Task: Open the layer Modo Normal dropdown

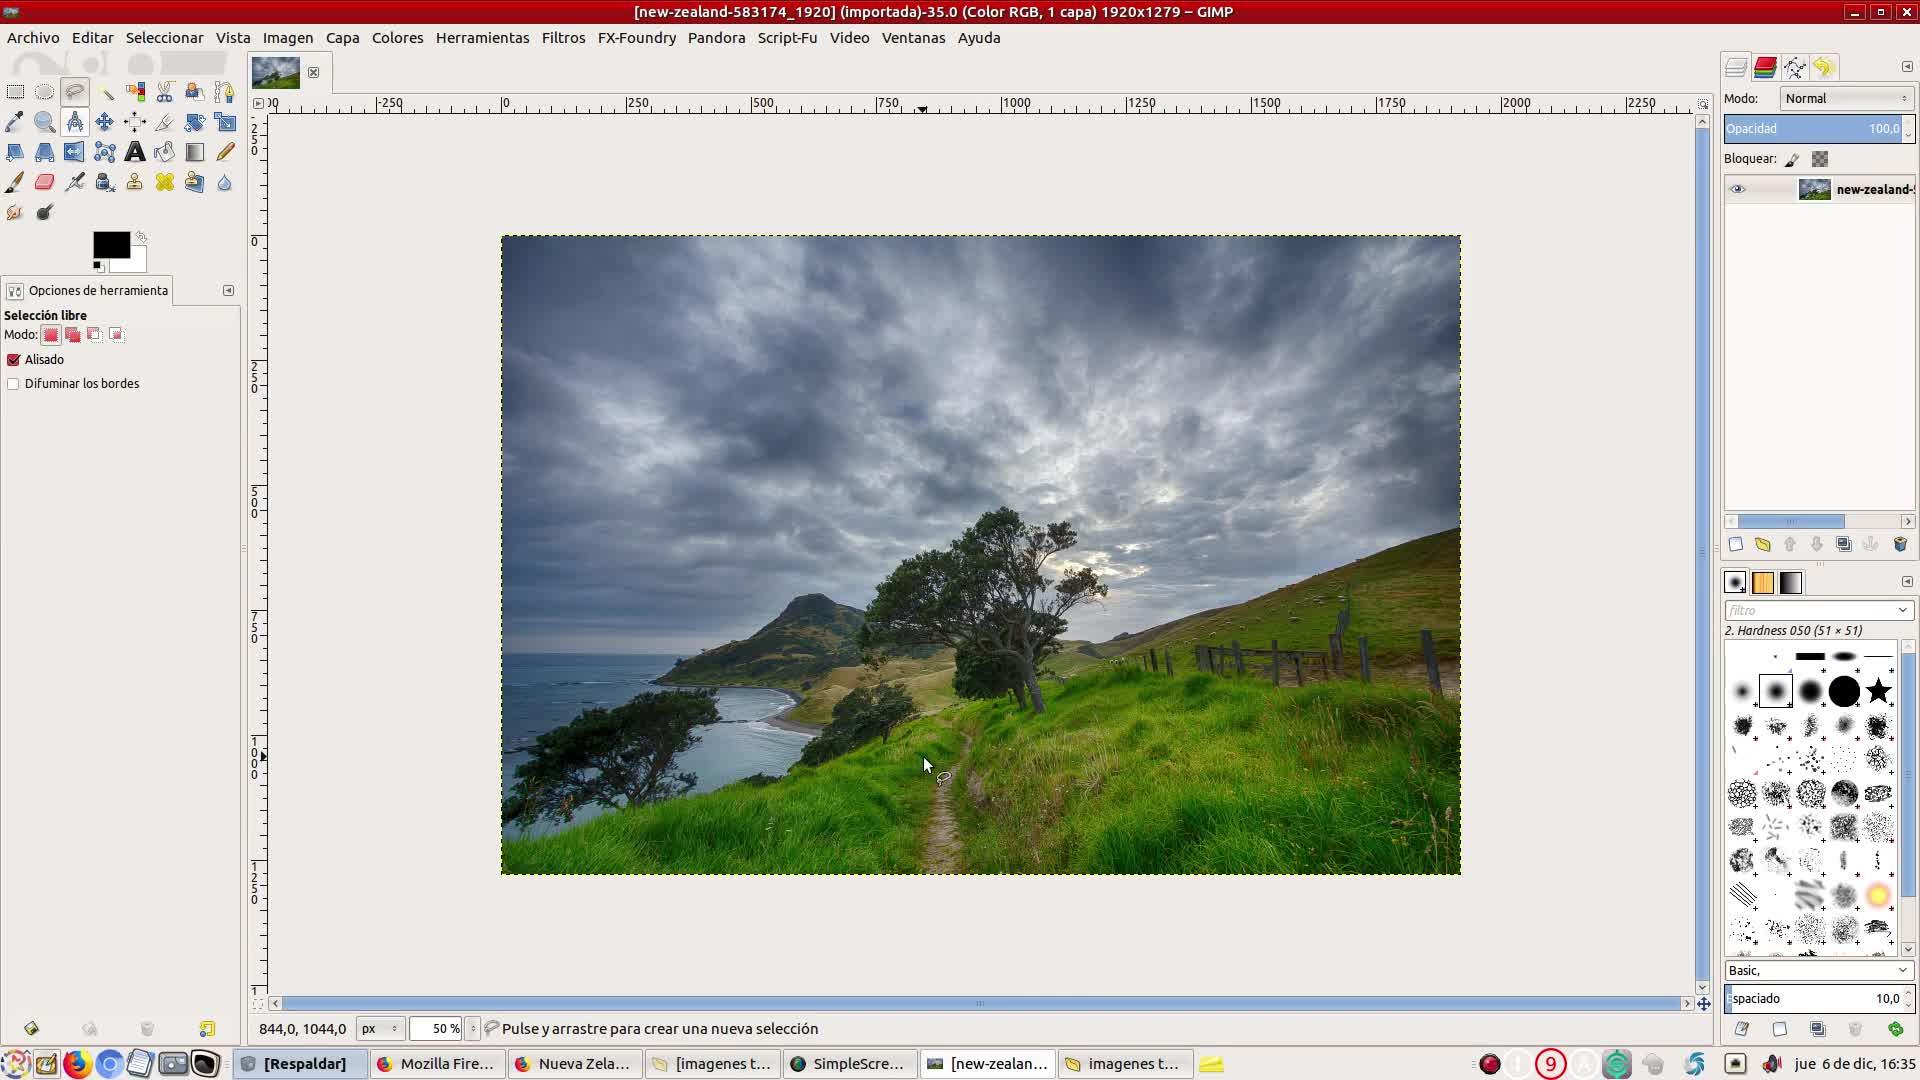Action: [1845, 98]
